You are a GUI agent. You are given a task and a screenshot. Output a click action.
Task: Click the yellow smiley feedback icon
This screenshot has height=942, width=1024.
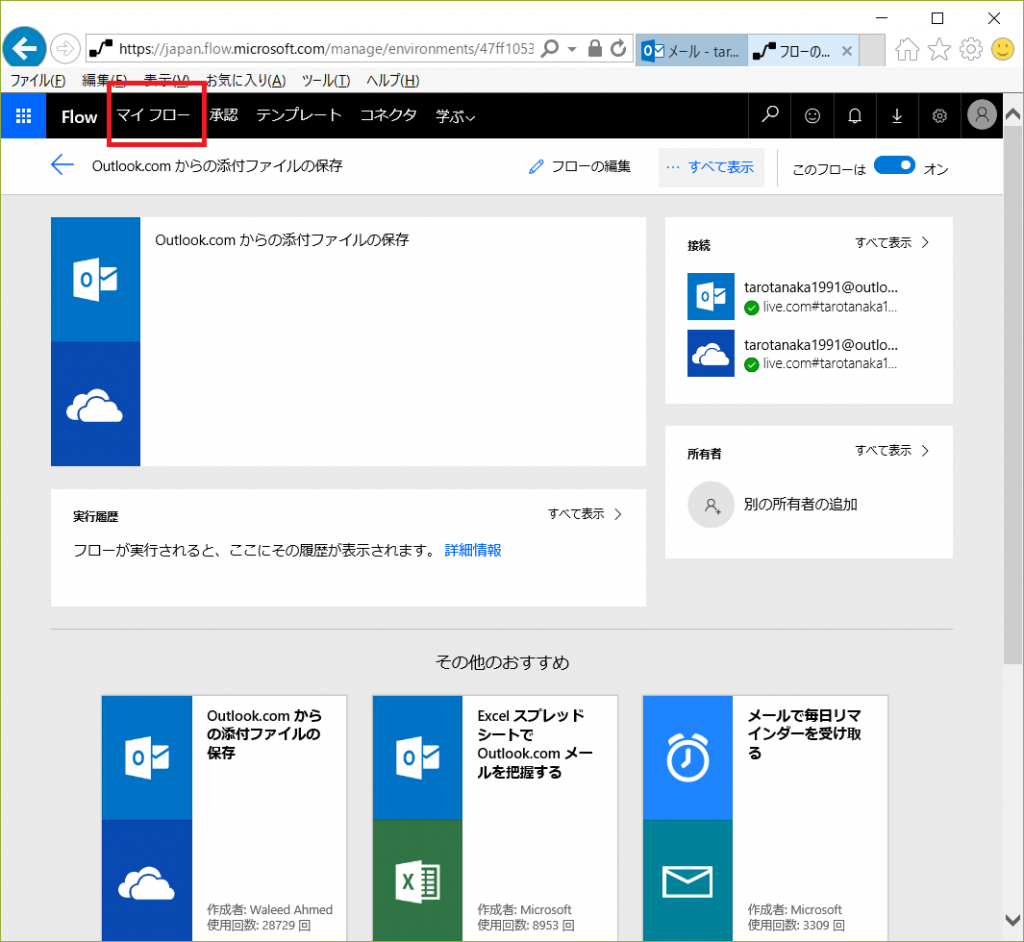pos(1002,49)
